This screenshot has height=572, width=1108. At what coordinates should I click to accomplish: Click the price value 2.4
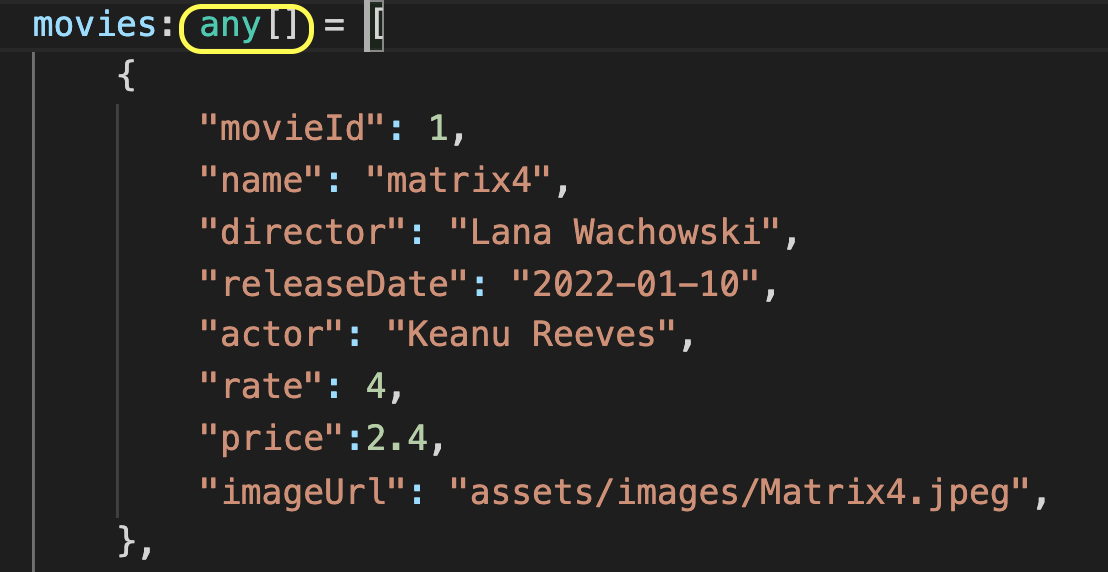pyautogui.click(x=396, y=439)
